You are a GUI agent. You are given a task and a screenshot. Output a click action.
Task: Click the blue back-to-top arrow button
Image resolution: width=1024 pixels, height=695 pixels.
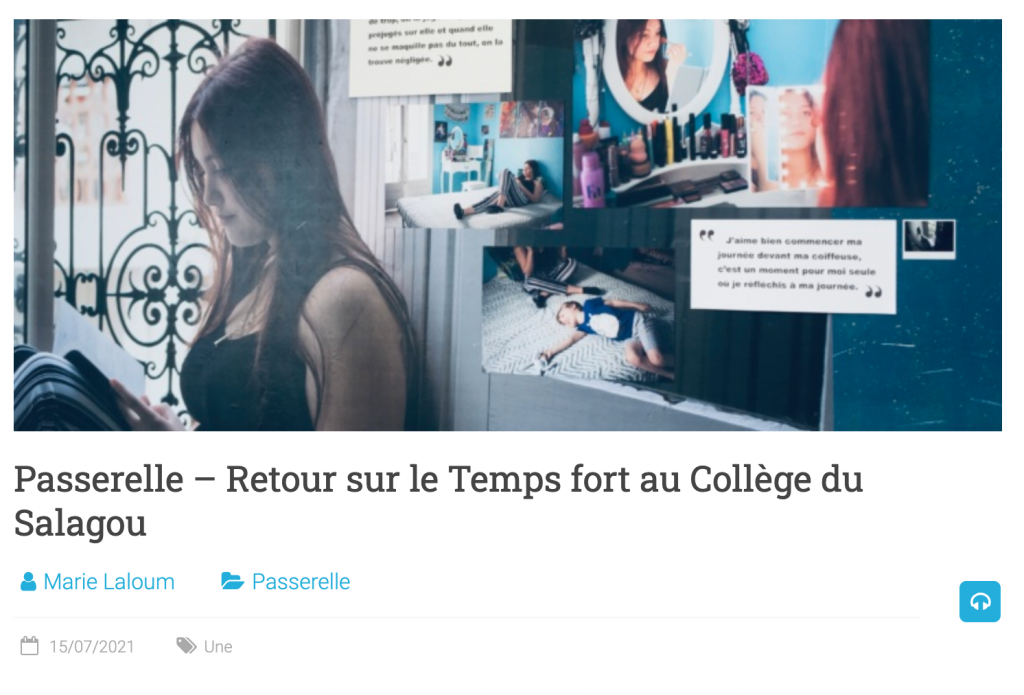(979, 601)
